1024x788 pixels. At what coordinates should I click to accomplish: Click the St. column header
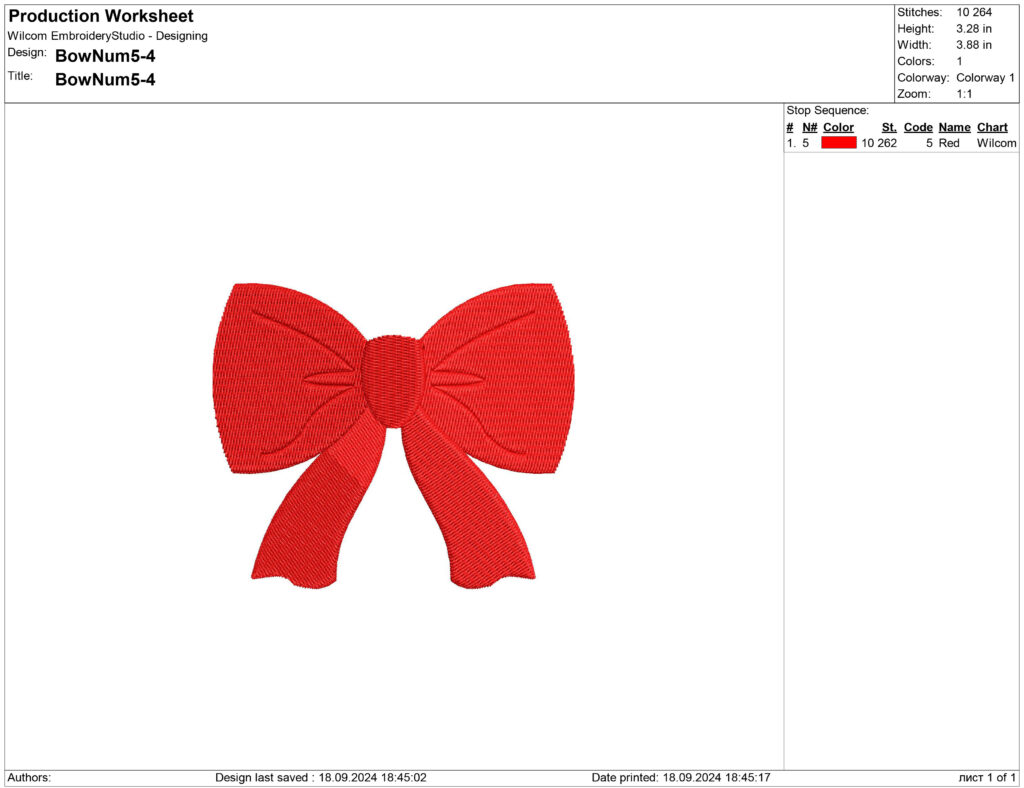888,127
